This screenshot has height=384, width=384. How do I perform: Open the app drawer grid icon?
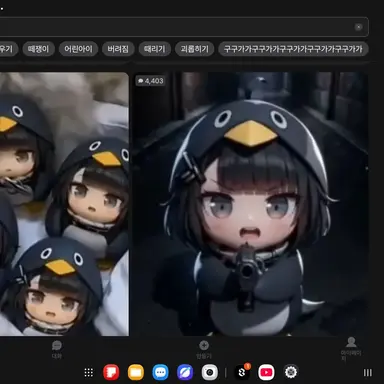click(x=89, y=372)
